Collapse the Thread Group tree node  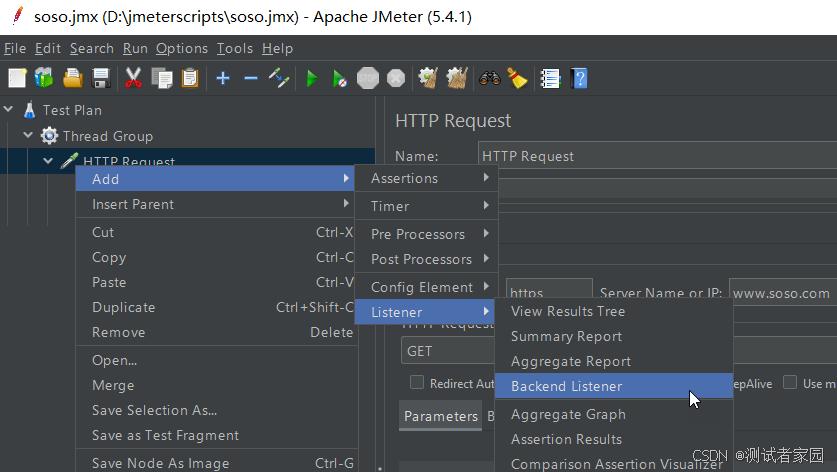[28, 135]
